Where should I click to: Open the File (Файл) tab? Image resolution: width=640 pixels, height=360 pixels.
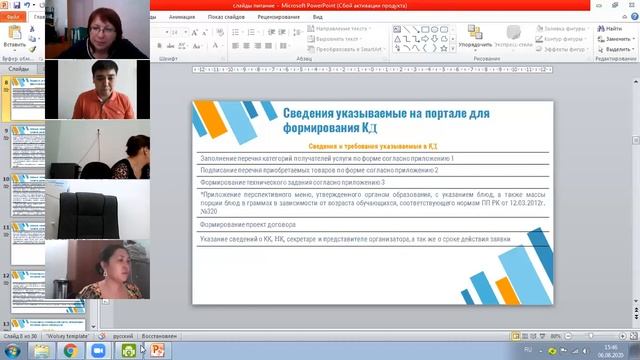click(x=13, y=17)
